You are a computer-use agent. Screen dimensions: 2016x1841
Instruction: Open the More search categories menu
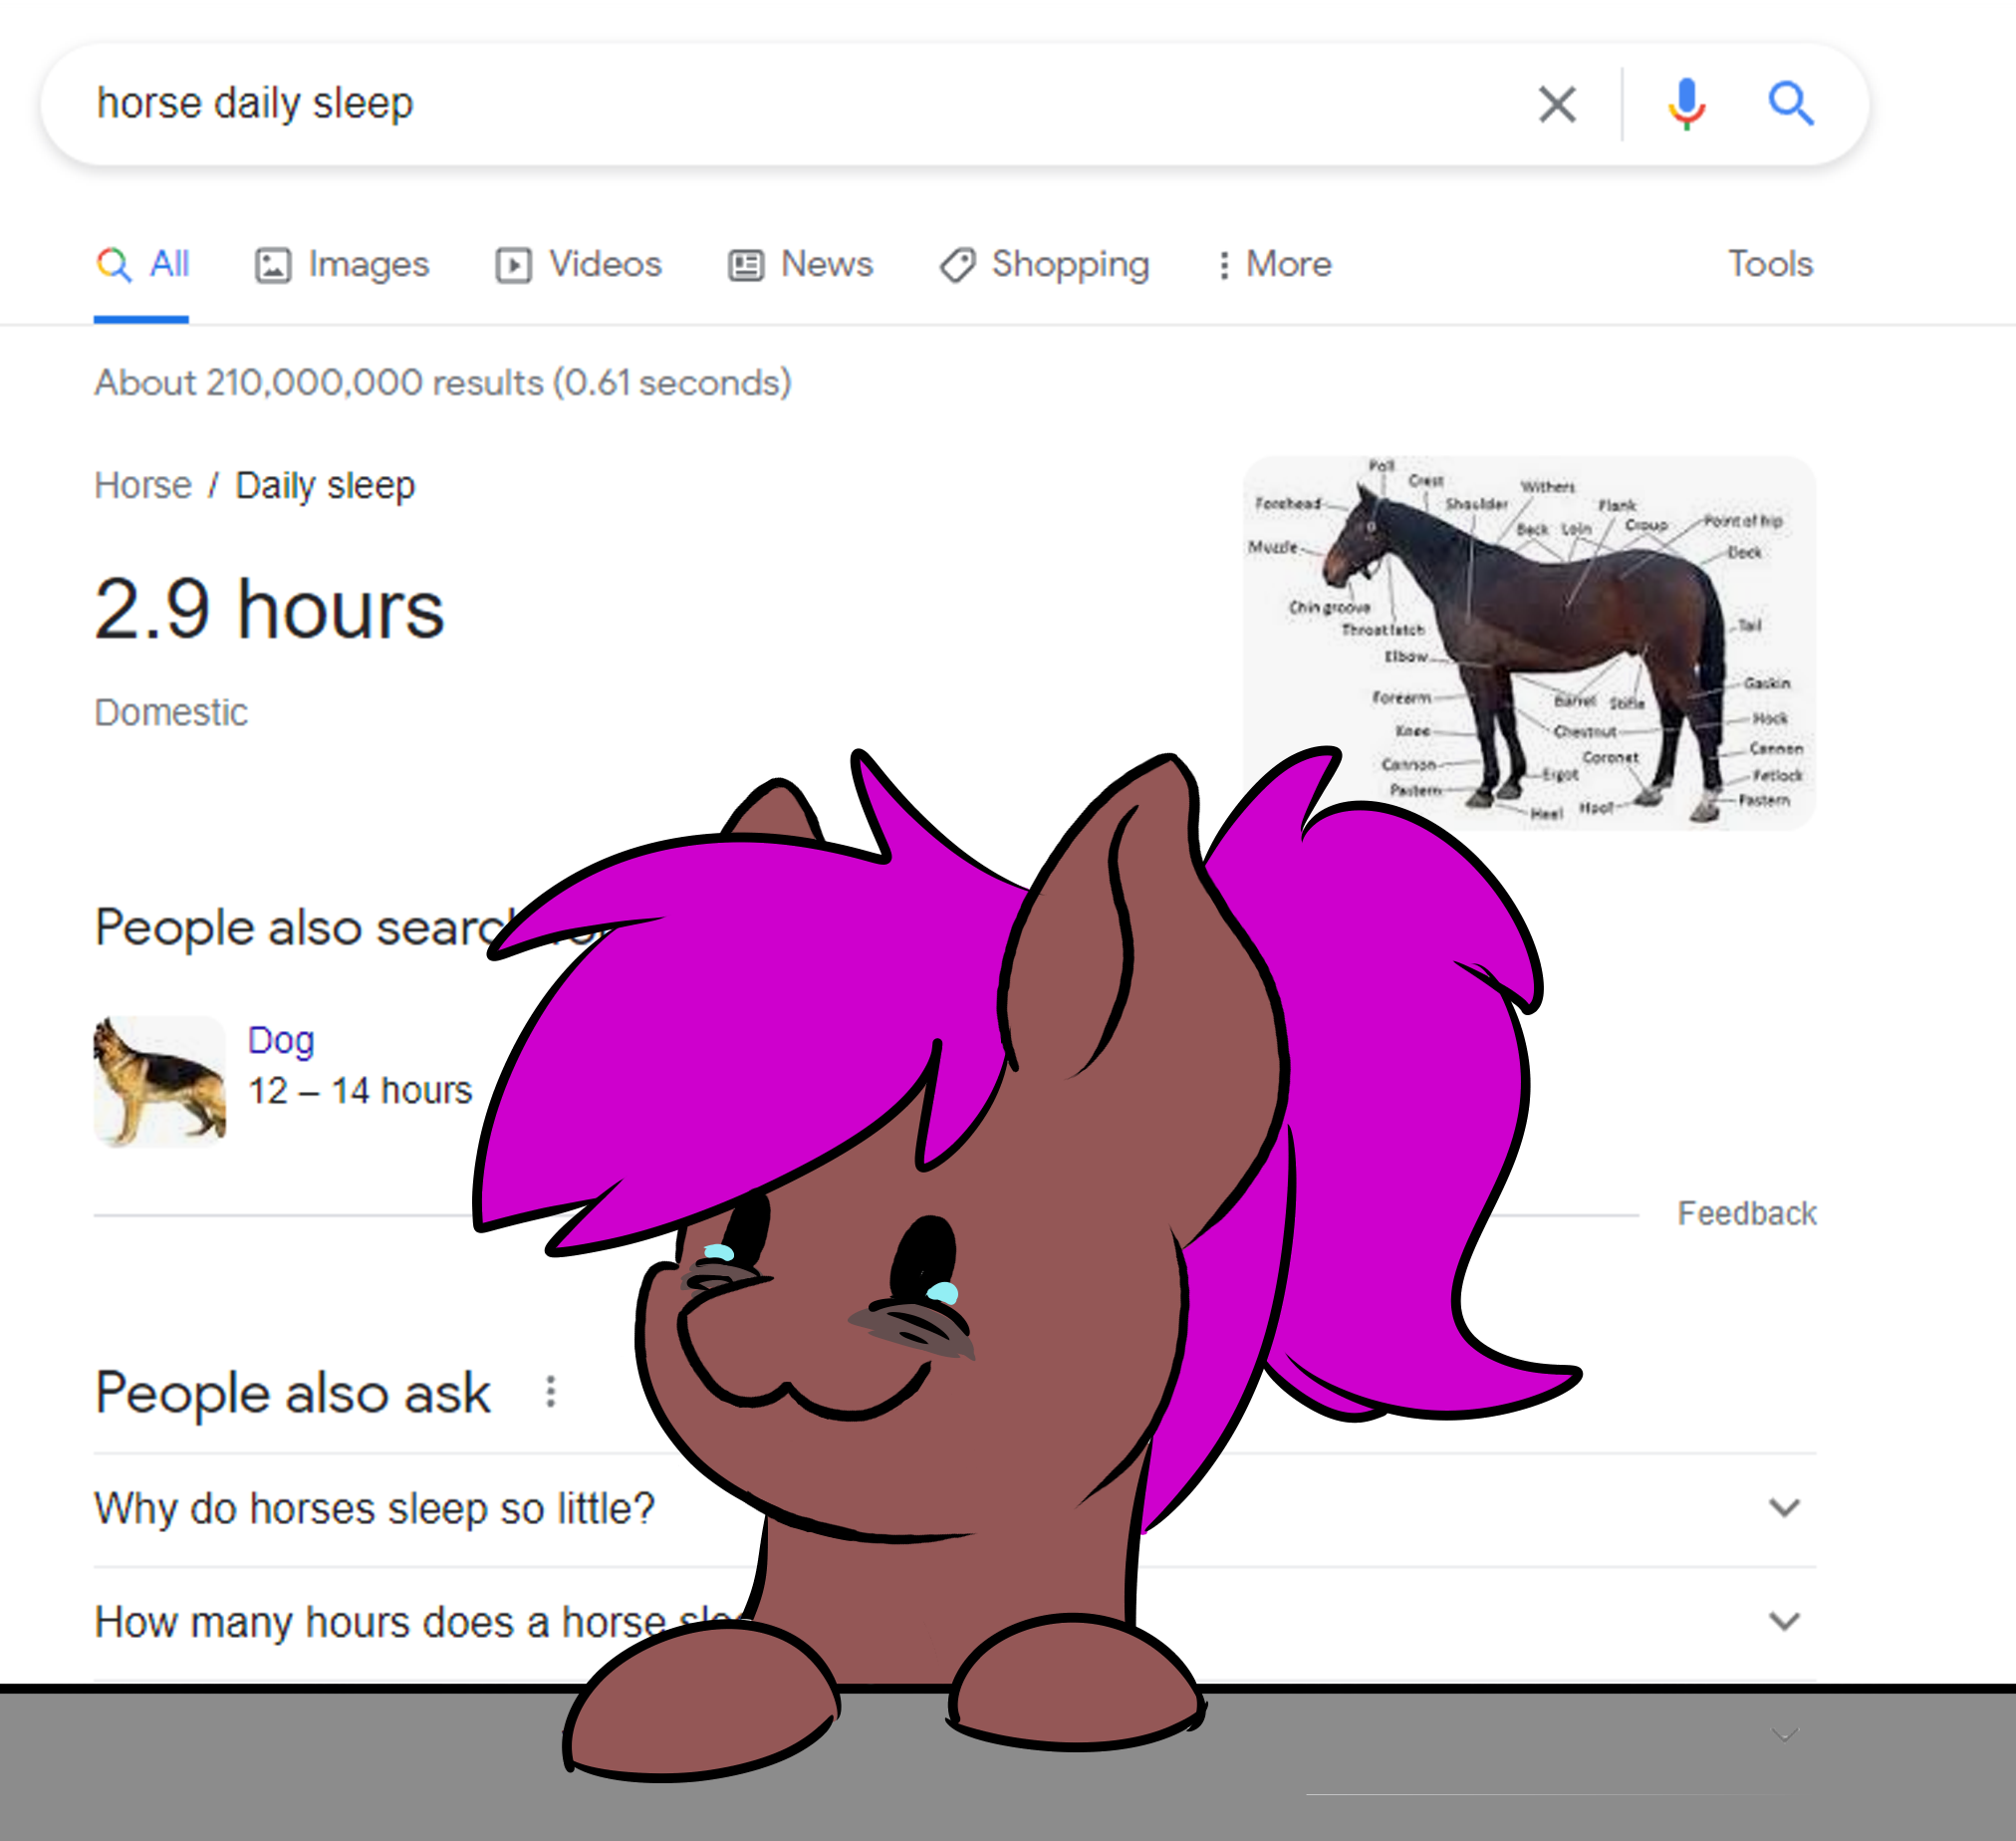pos(1275,264)
